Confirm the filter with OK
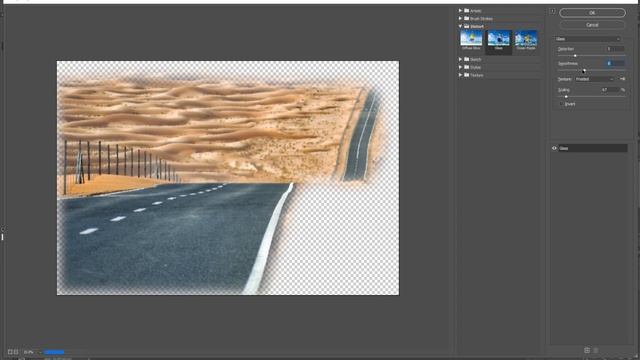This screenshot has width=640, height=360. click(592, 13)
